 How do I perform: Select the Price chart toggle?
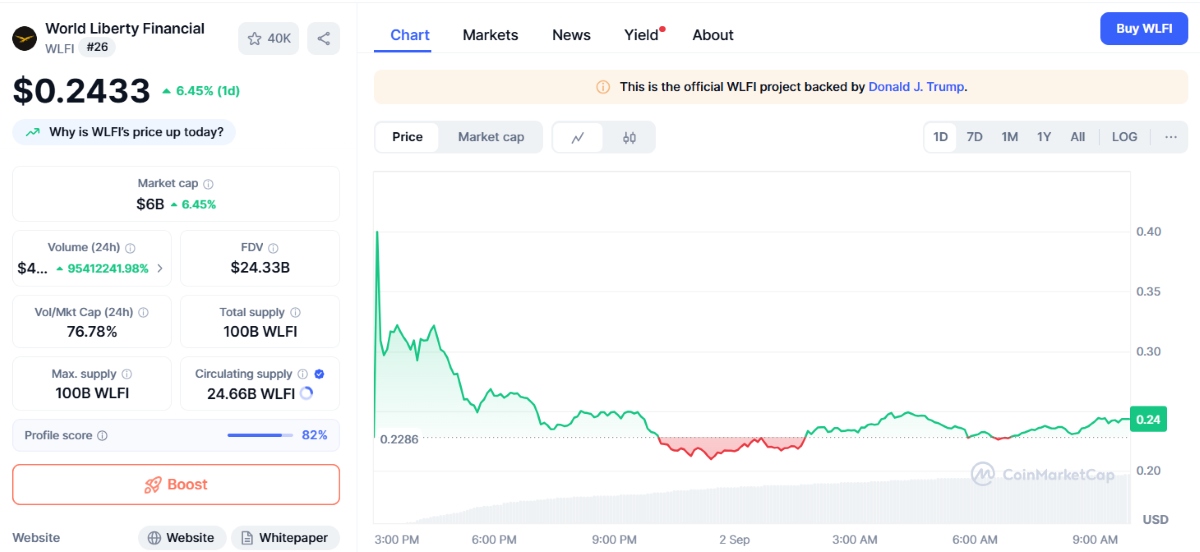coord(407,137)
